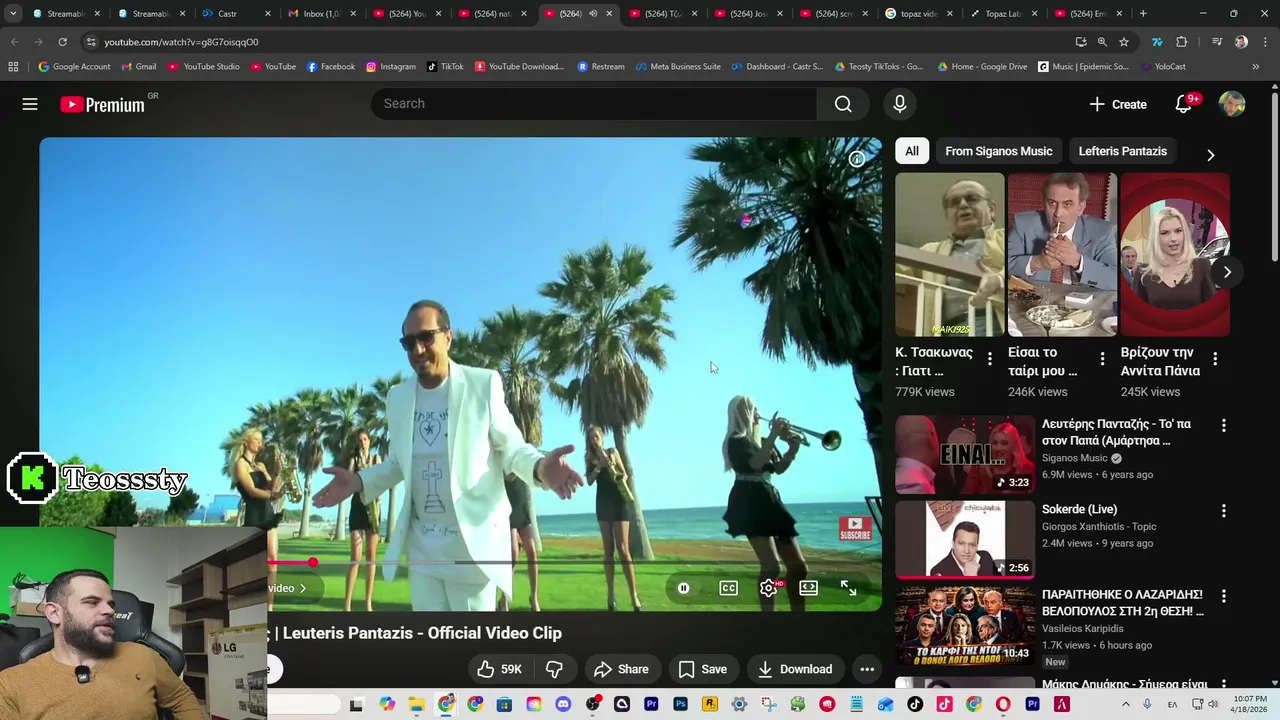Image resolution: width=1280 pixels, height=720 pixels.
Task: Like the video with 59K likes
Action: (498, 669)
